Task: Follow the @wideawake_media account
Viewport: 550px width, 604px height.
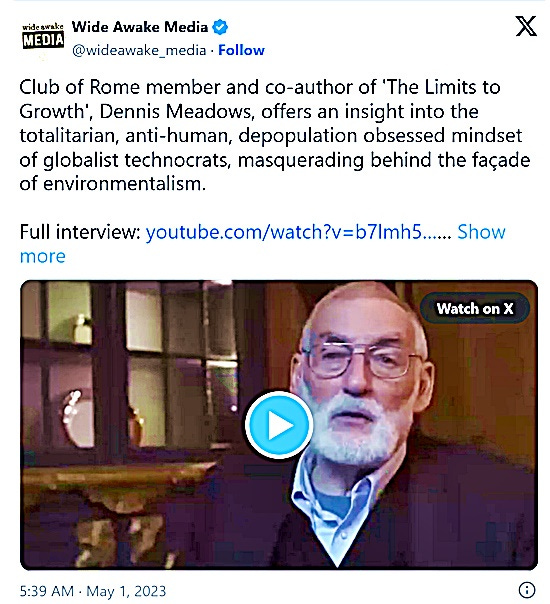Action: (241, 50)
